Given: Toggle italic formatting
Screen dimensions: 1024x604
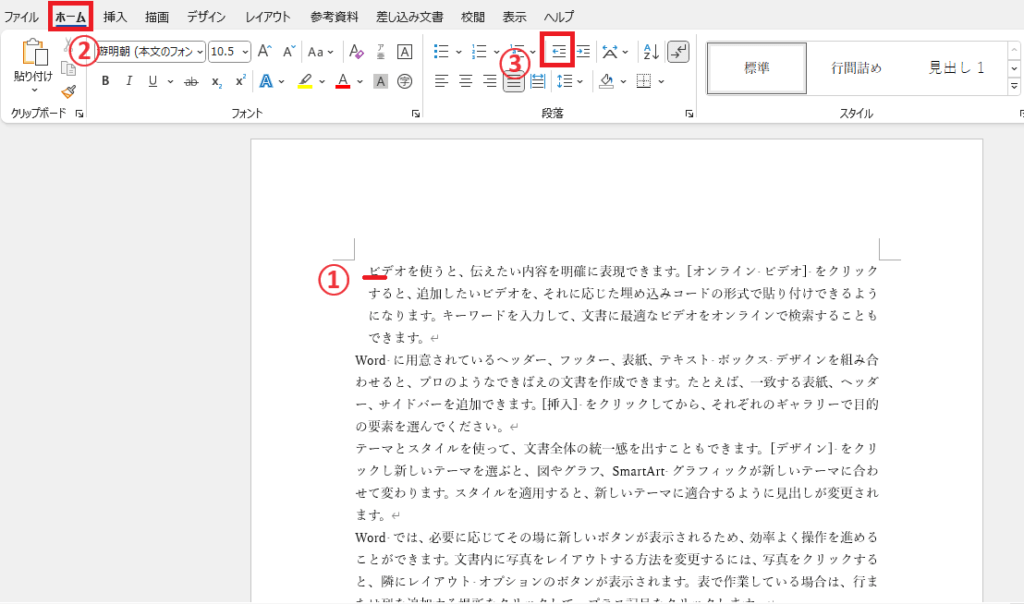Looking at the screenshot, I should (x=129, y=81).
